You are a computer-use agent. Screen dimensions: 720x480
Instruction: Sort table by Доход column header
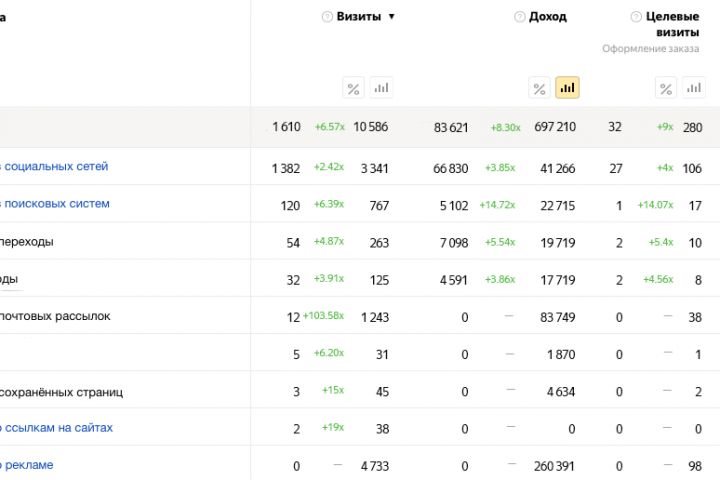pos(548,17)
